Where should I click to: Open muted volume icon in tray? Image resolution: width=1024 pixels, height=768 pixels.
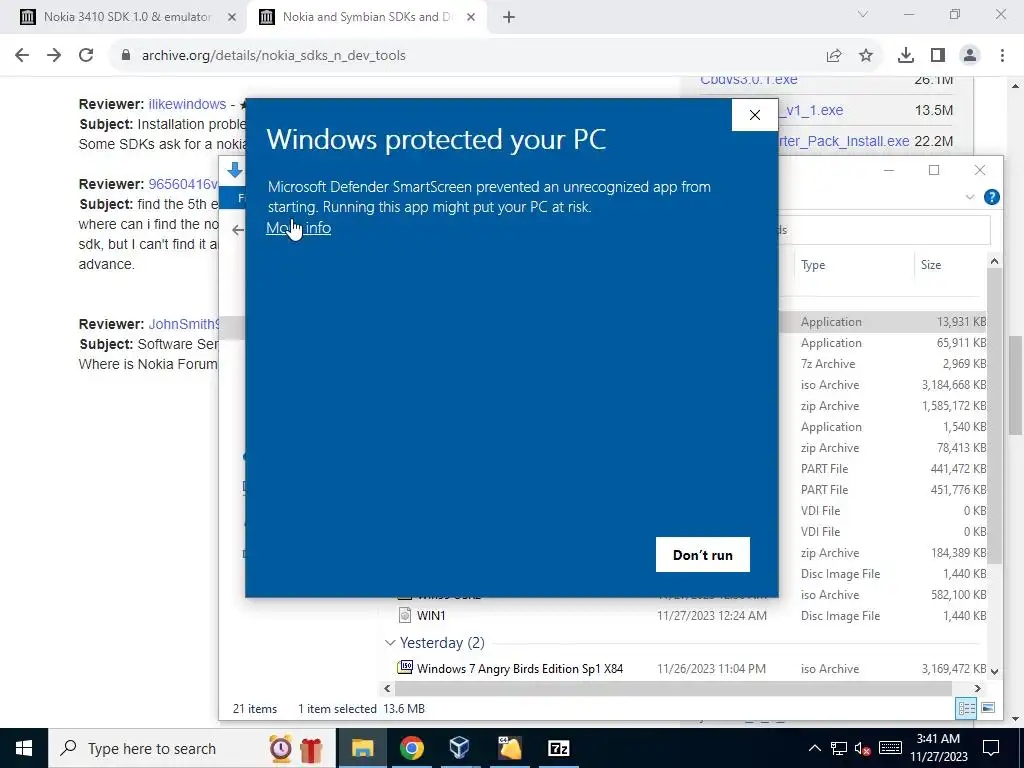[x=863, y=748]
